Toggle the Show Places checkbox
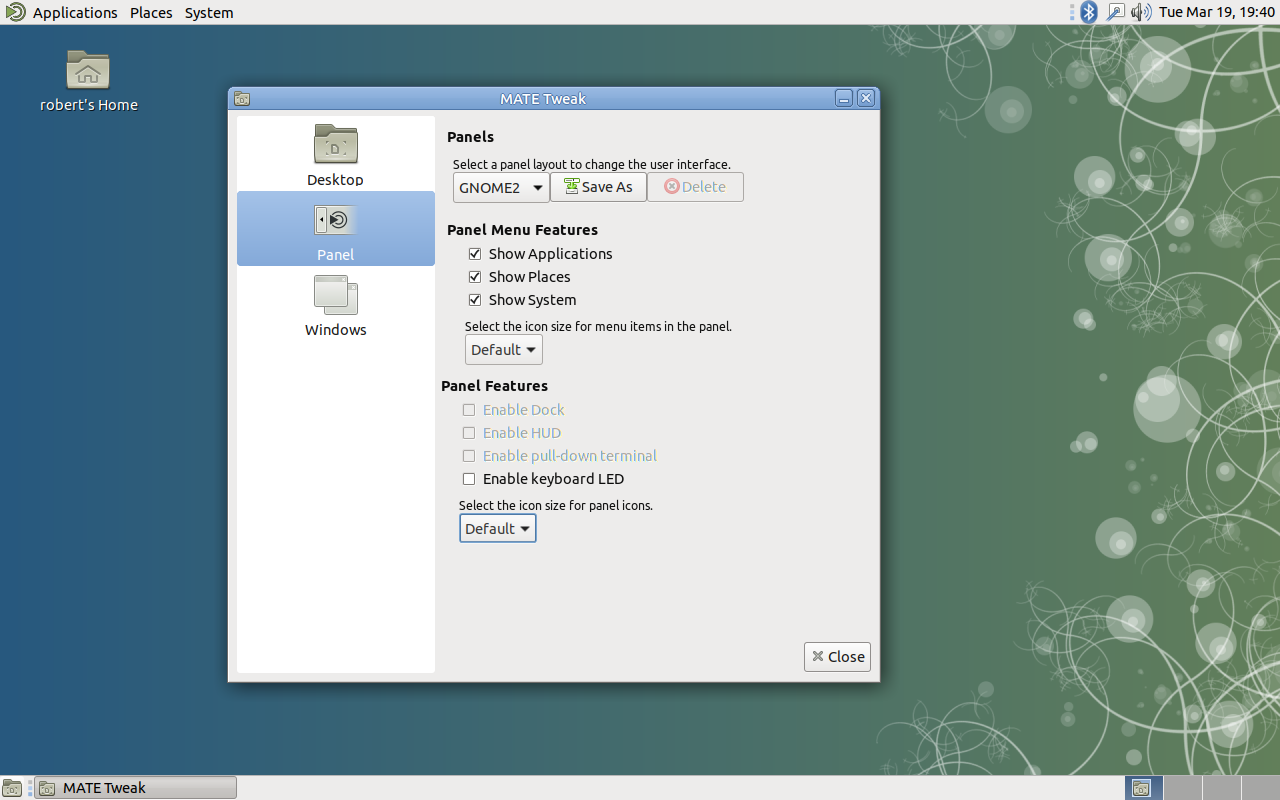The height and width of the screenshot is (800, 1280). [x=475, y=277]
